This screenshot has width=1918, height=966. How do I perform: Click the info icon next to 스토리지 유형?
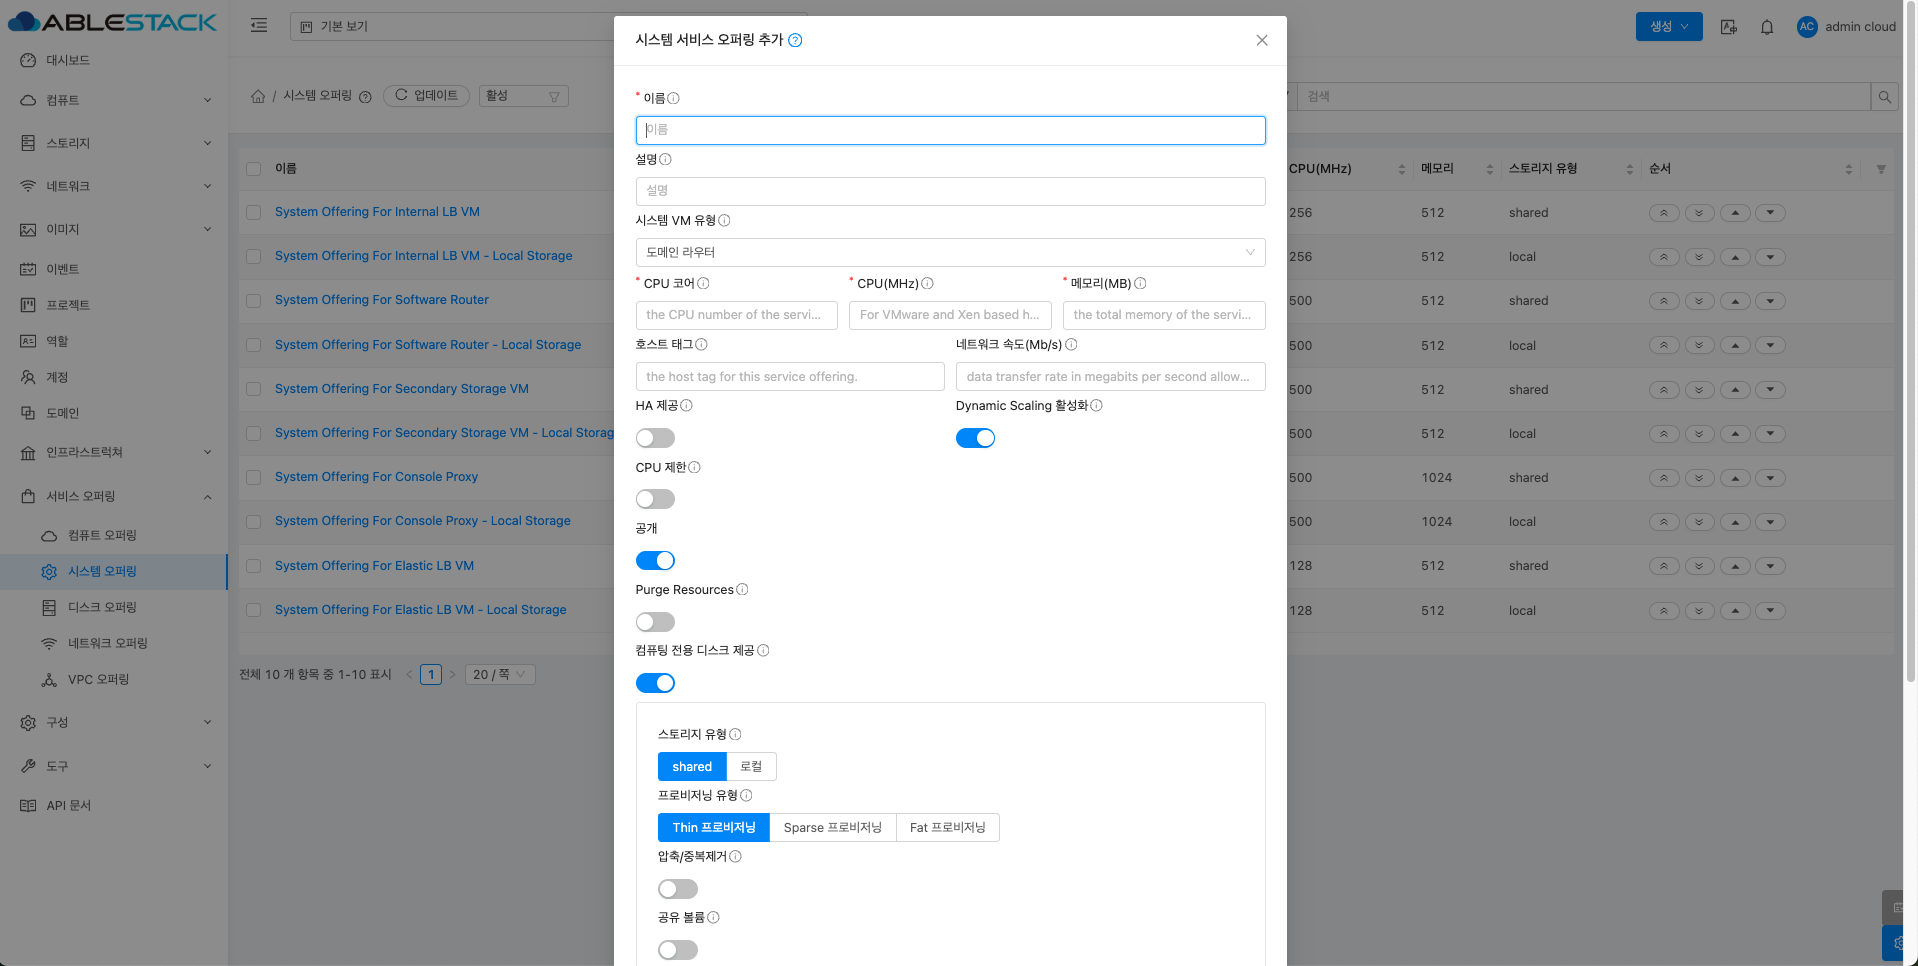(x=735, y=734)
